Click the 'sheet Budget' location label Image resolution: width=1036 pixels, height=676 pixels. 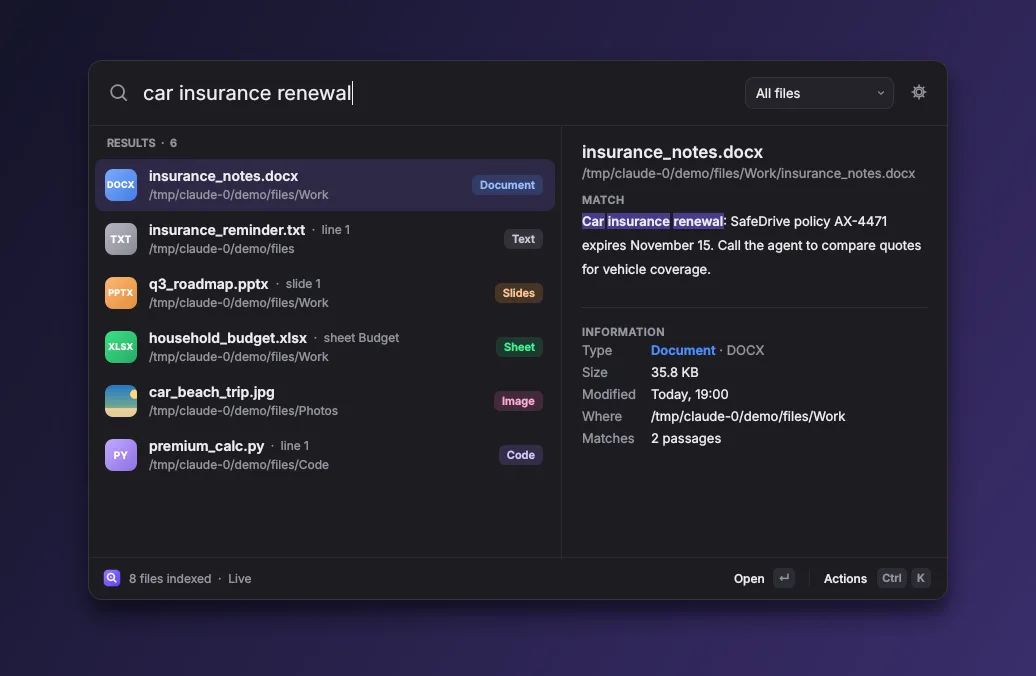361,338
